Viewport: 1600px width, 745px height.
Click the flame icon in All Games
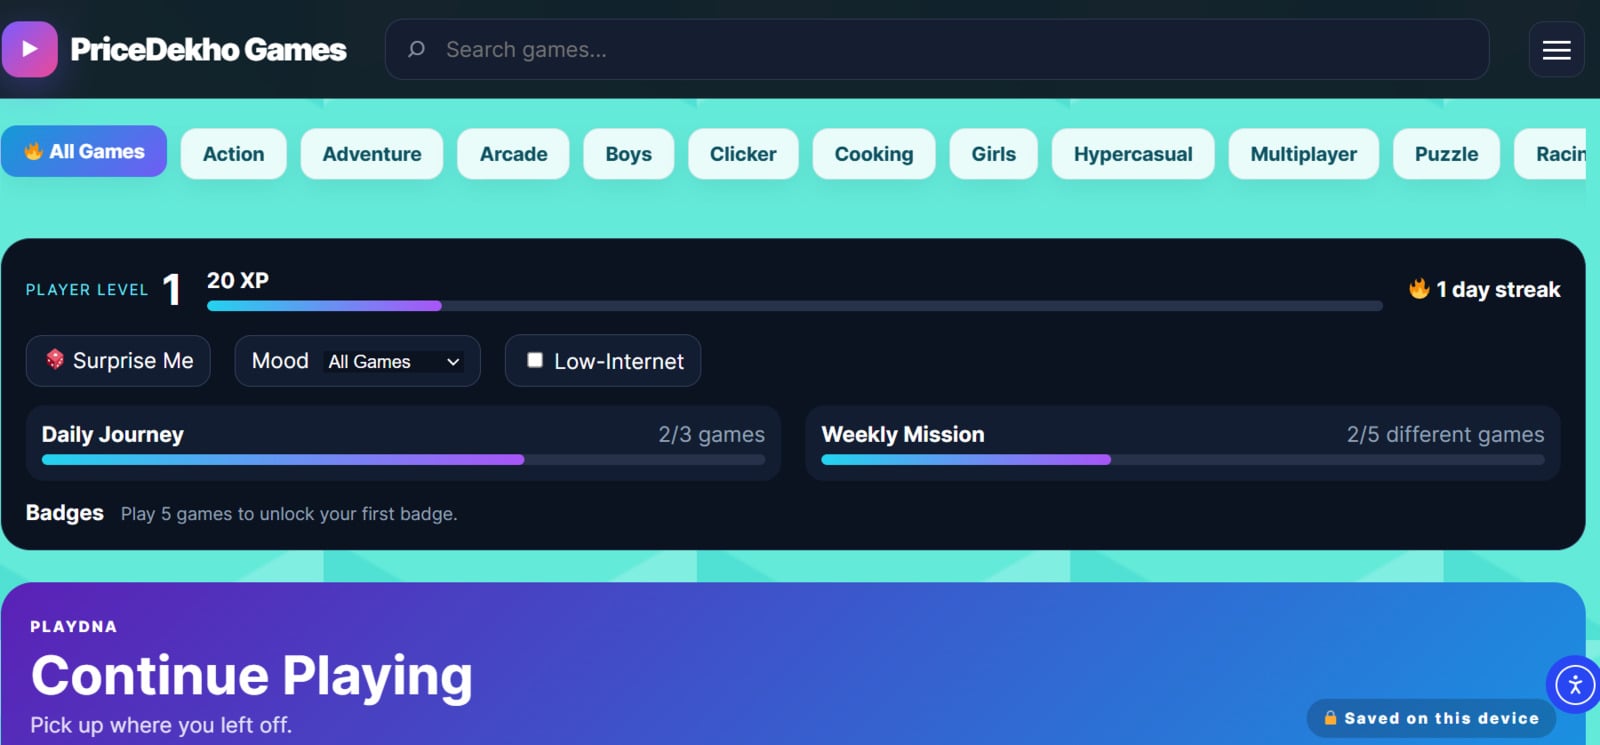[x=33, y=151]
